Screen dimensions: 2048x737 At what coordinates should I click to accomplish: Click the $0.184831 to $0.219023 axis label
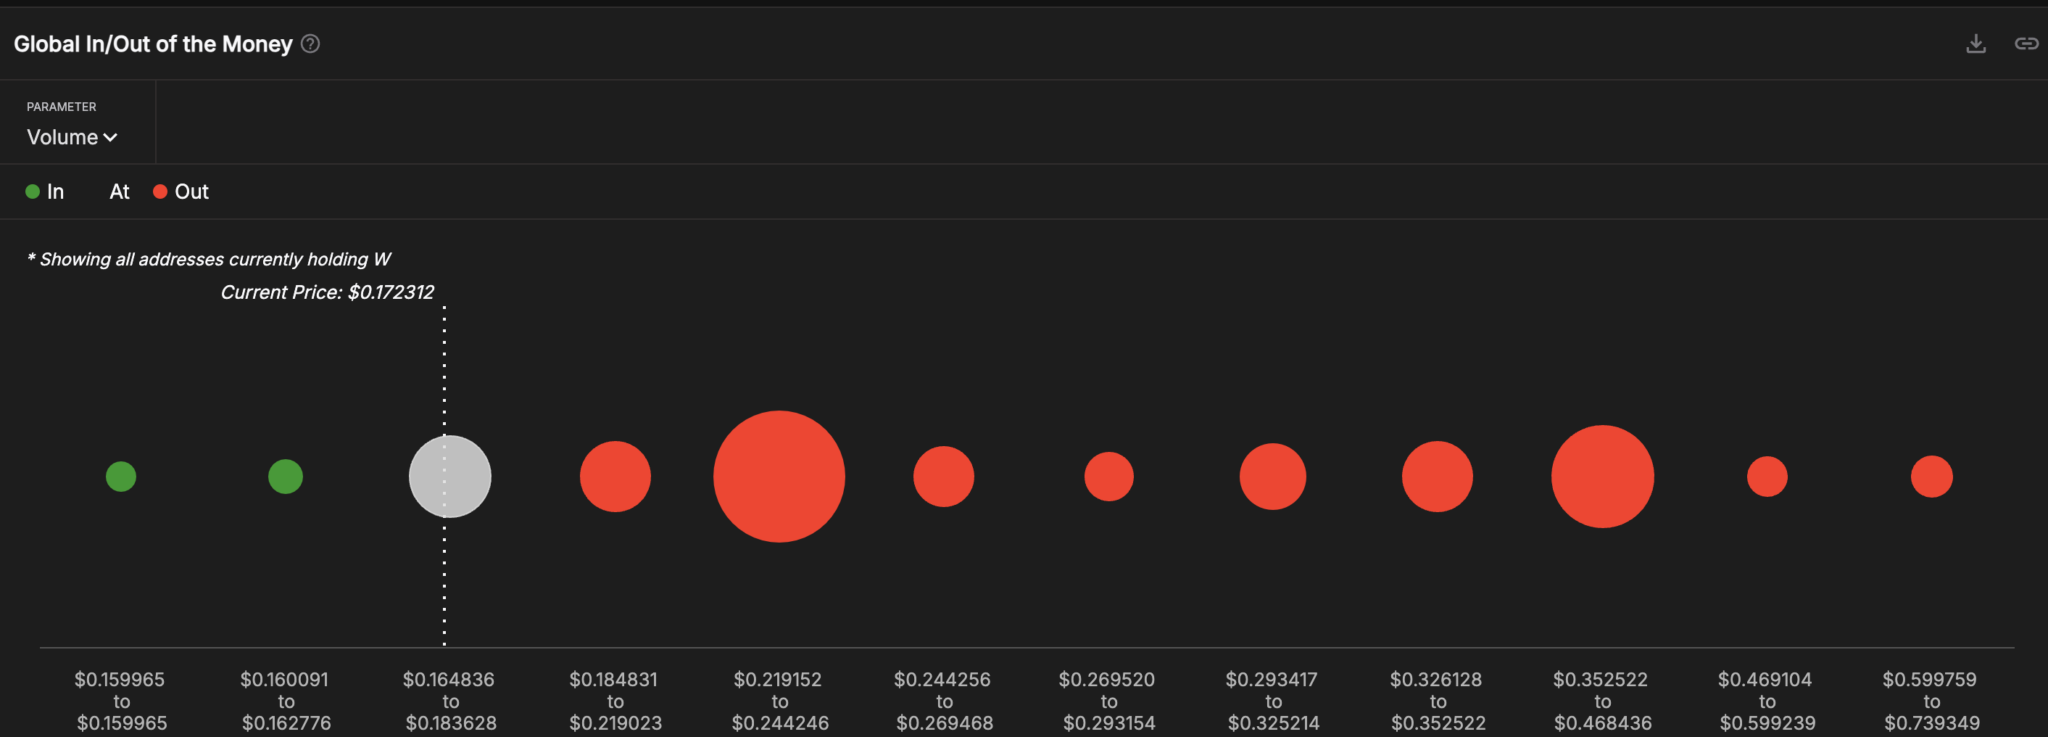(615, 701)
